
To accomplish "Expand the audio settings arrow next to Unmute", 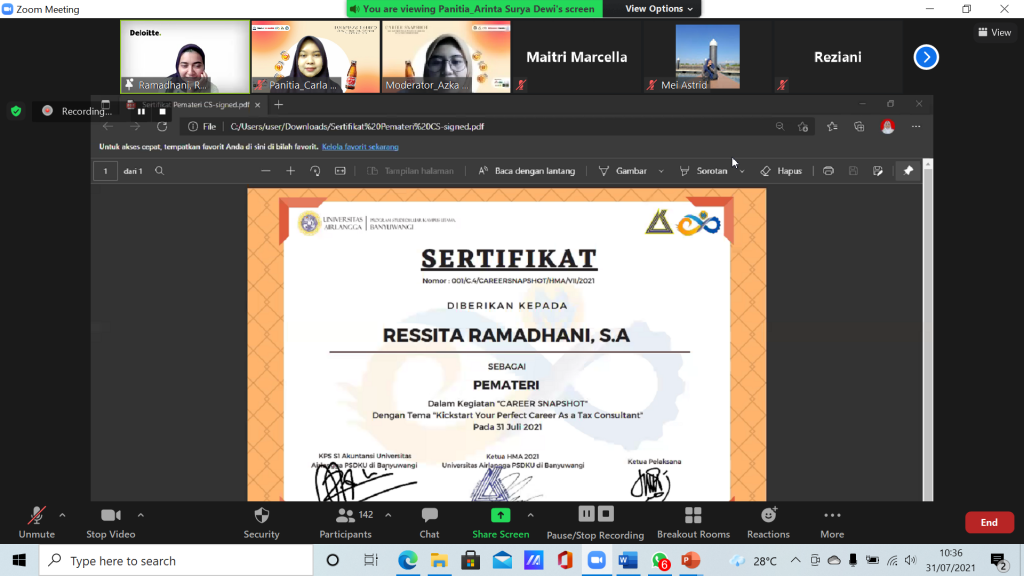I will tap(62, 515).
